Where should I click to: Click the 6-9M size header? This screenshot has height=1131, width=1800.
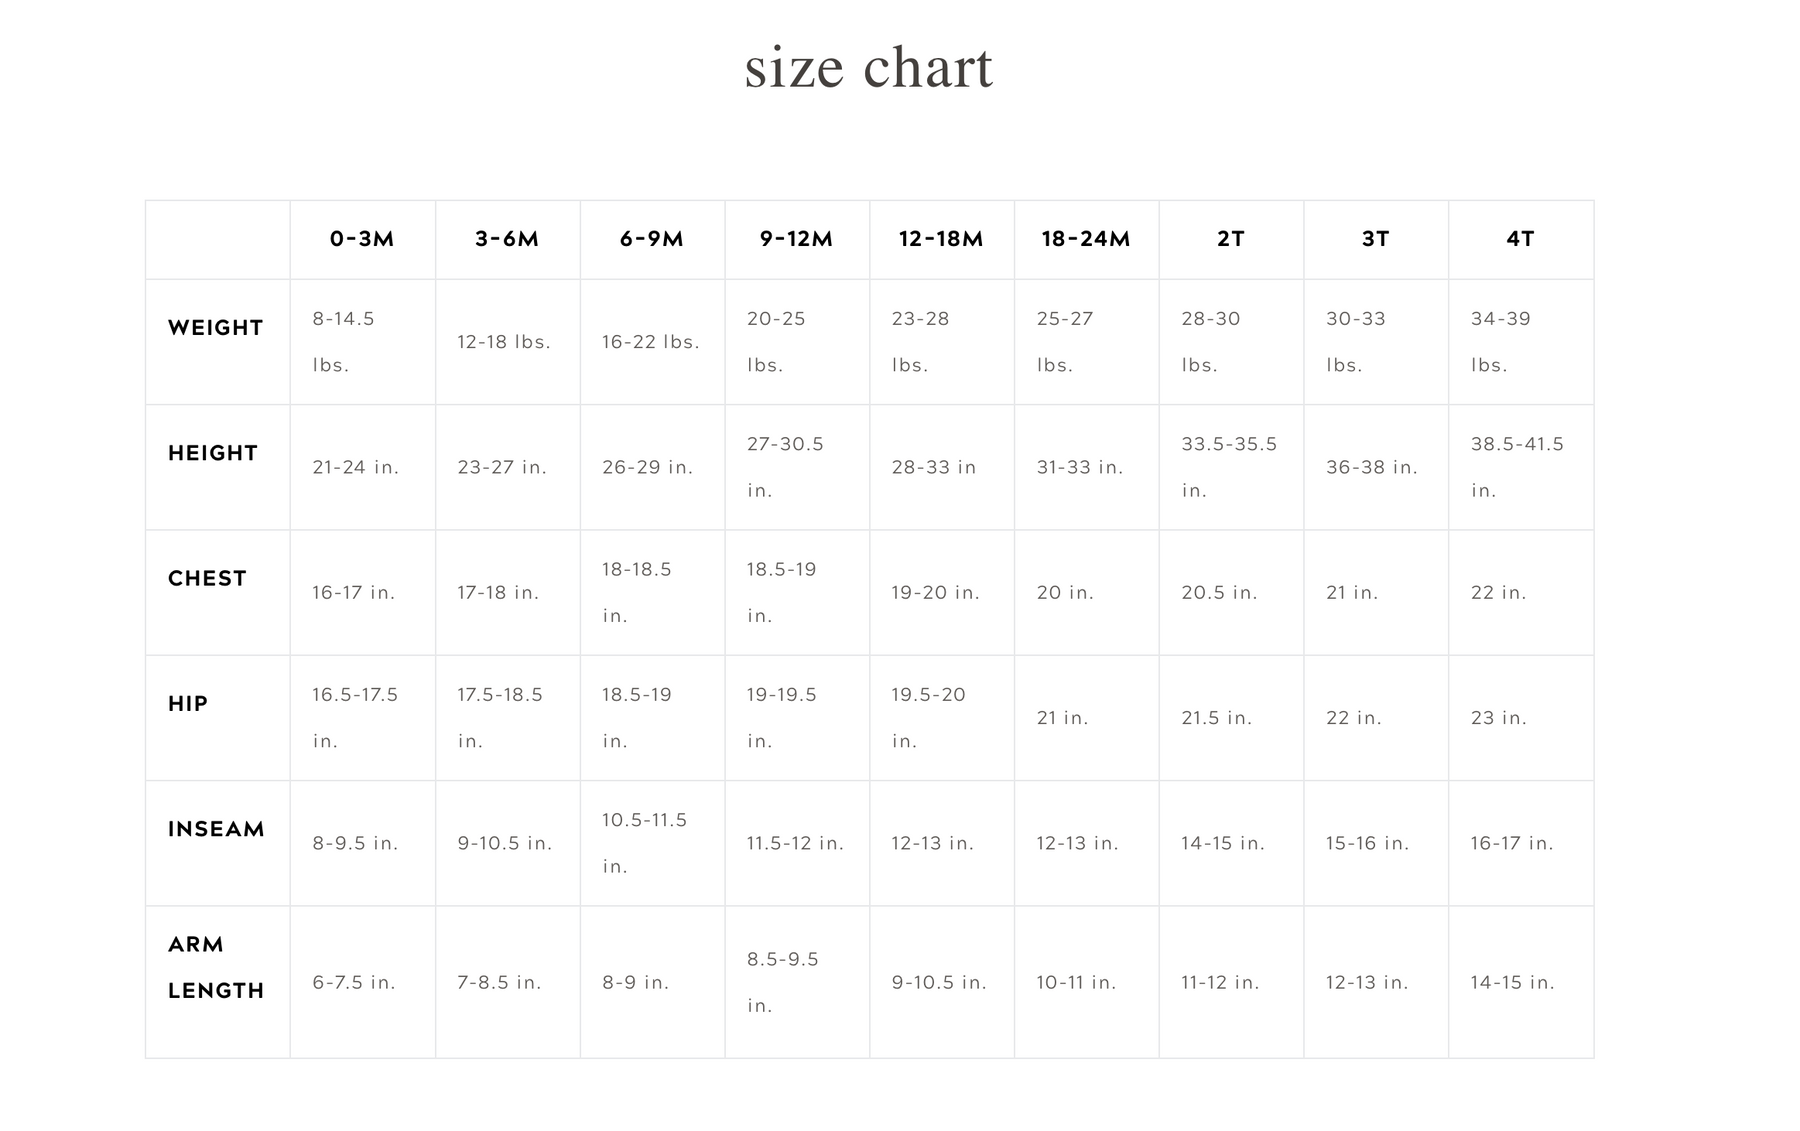(651, 239)
